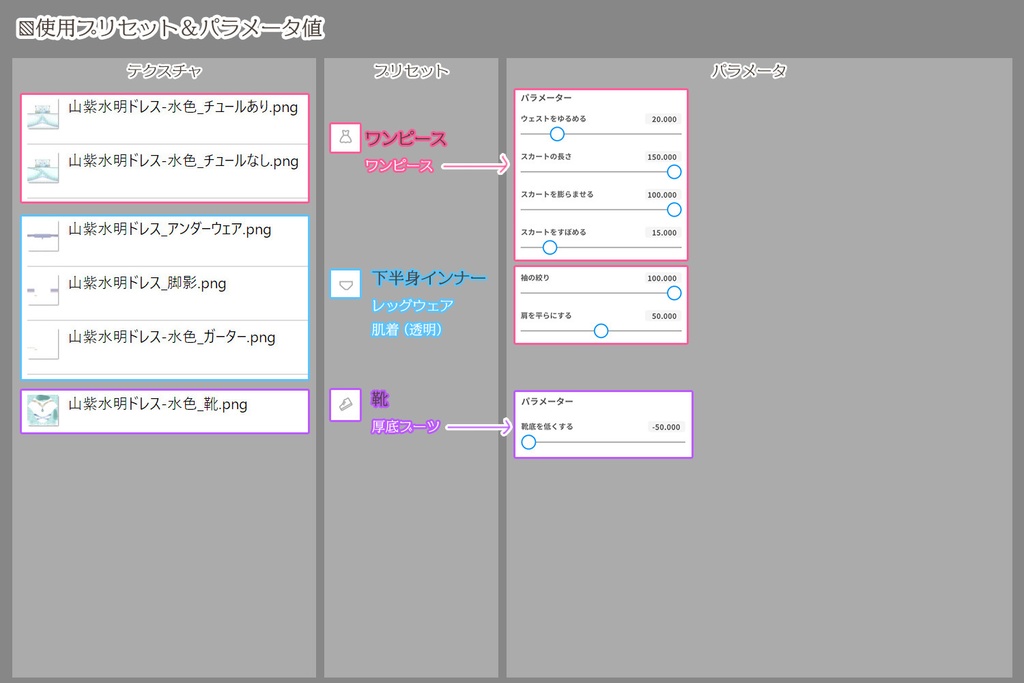The width and height of the screenshot is (1024, 683).
Task: Click the スカートを膨らませる value 100.000
Action: tap(662, 195)
